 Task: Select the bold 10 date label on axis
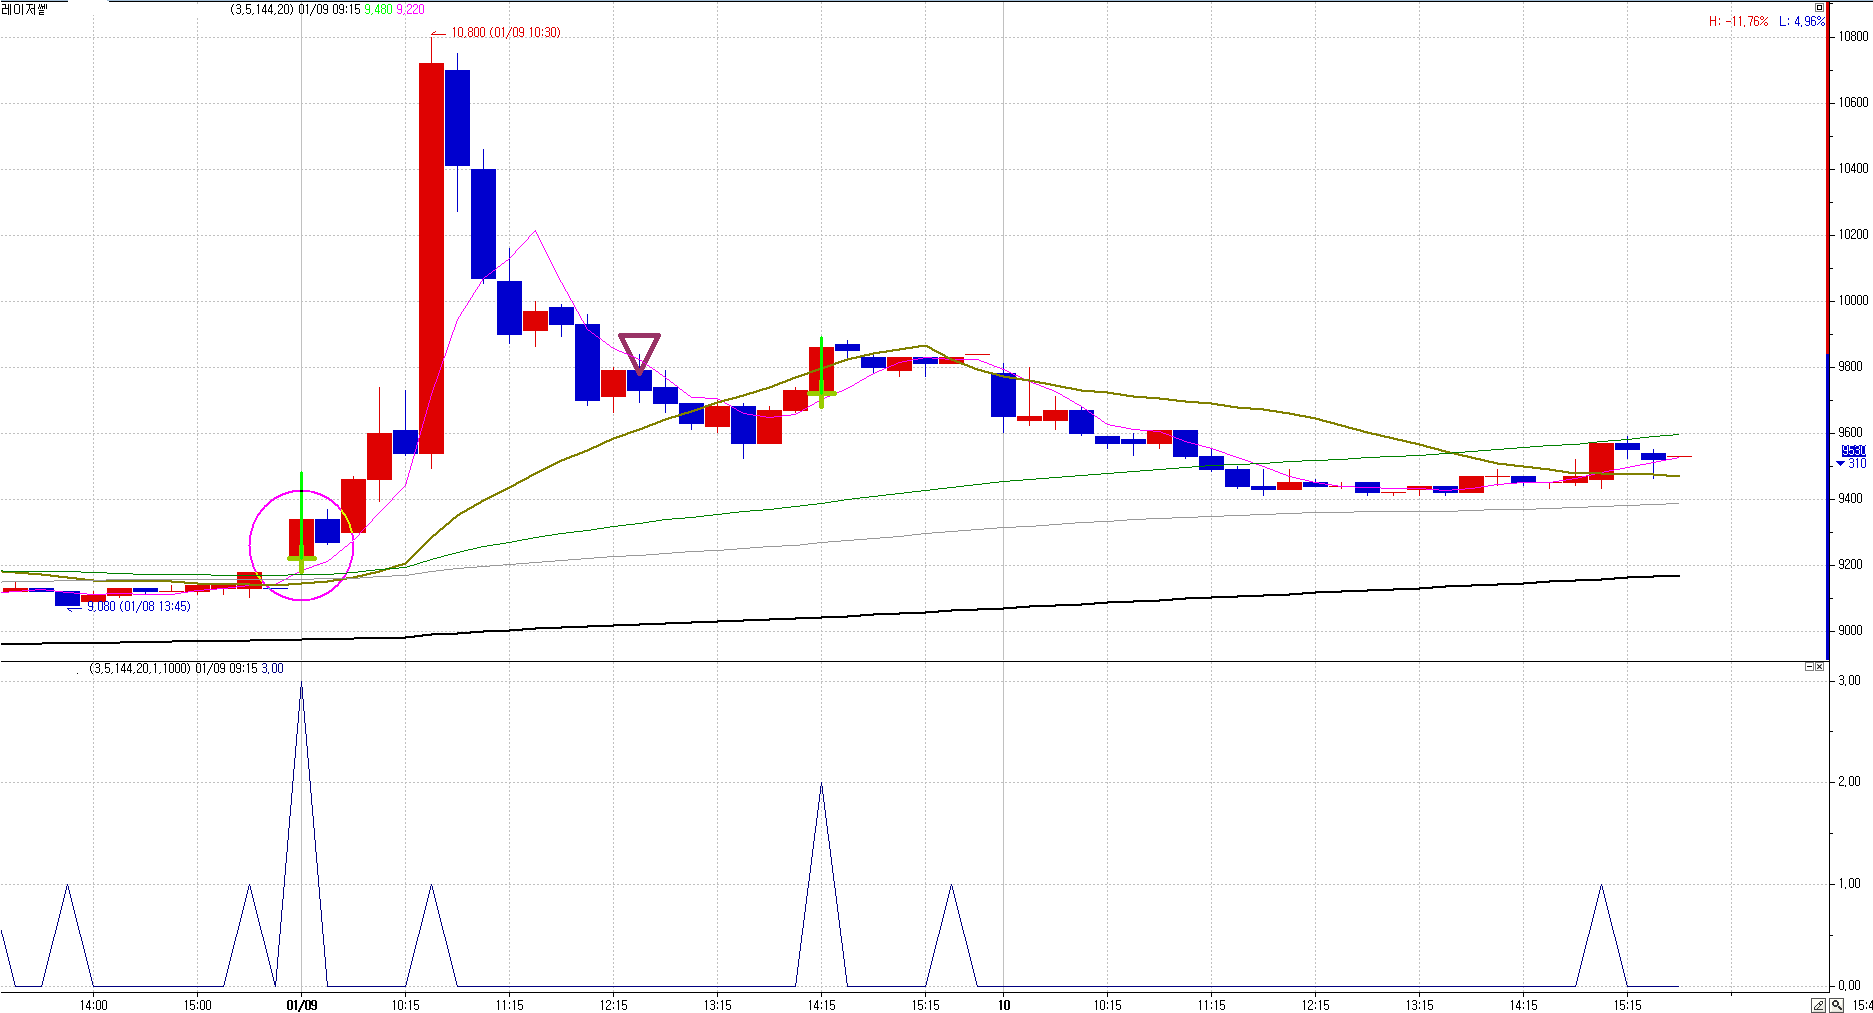(1004, 1005)
